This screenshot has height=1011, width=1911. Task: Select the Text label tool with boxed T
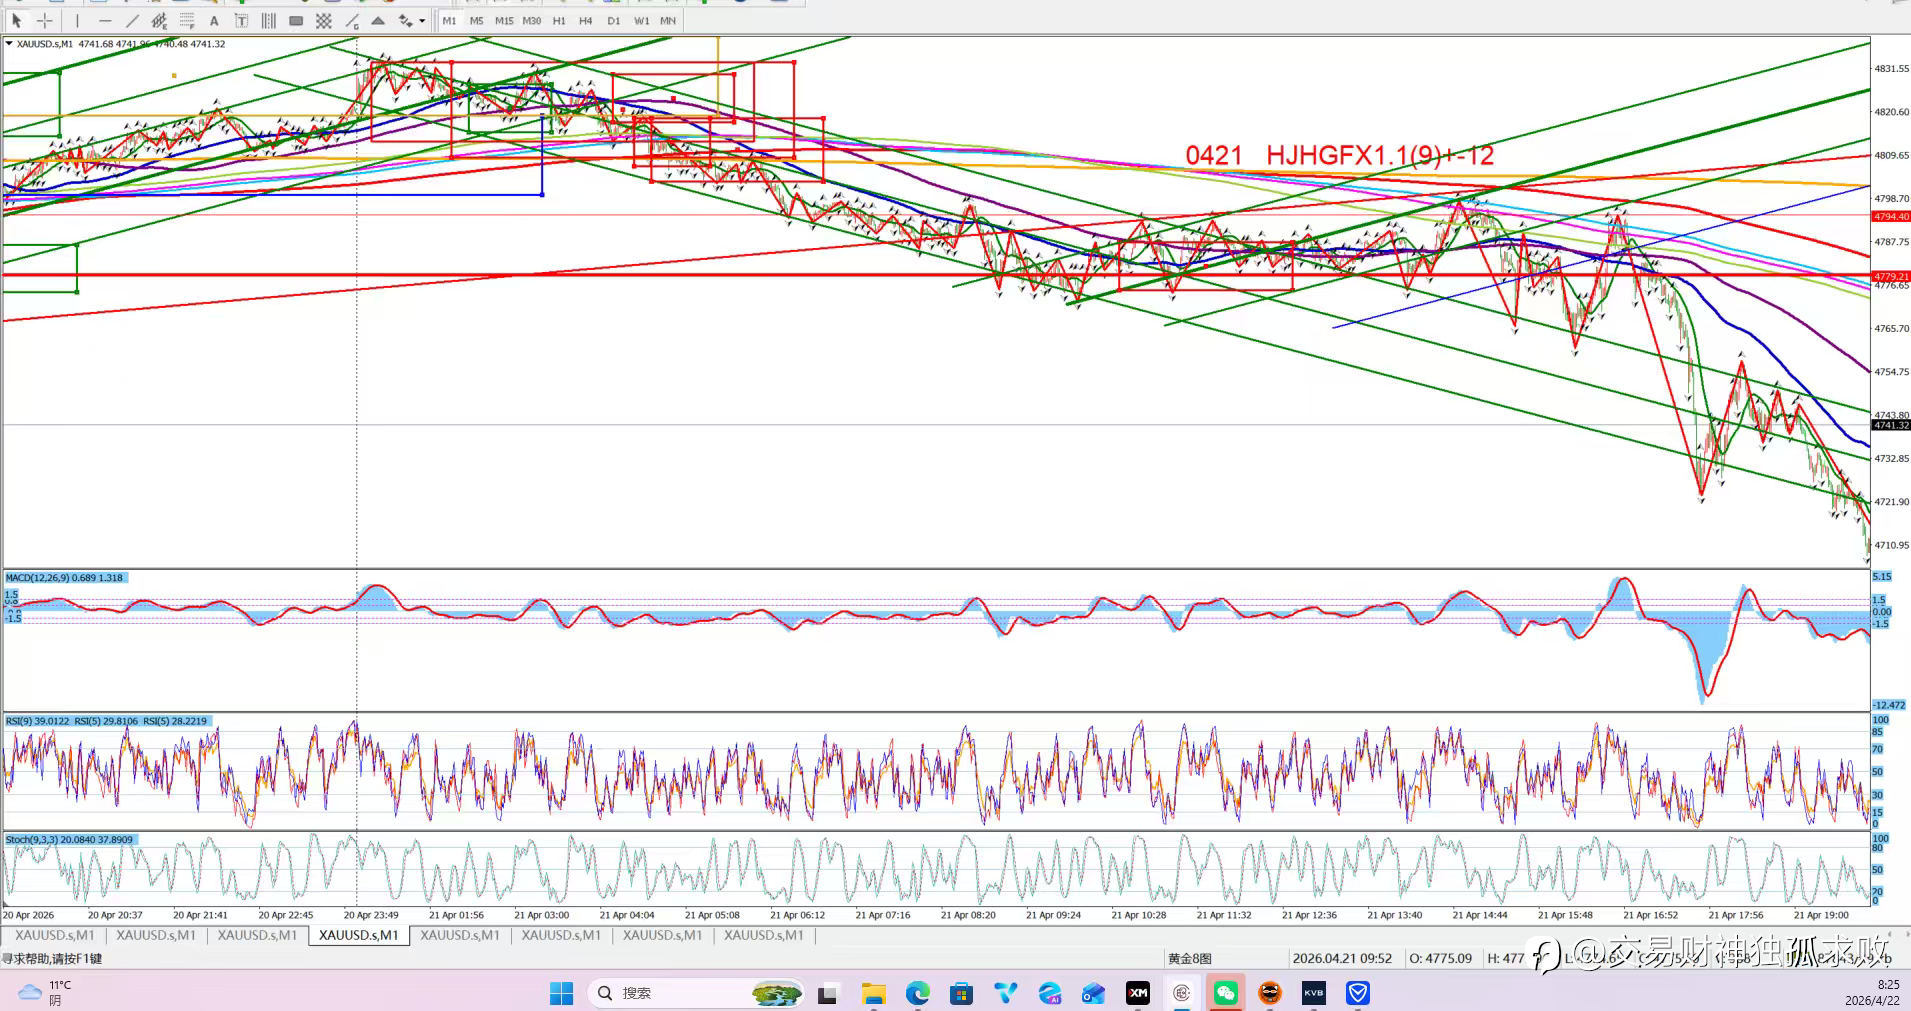point(241,21)
